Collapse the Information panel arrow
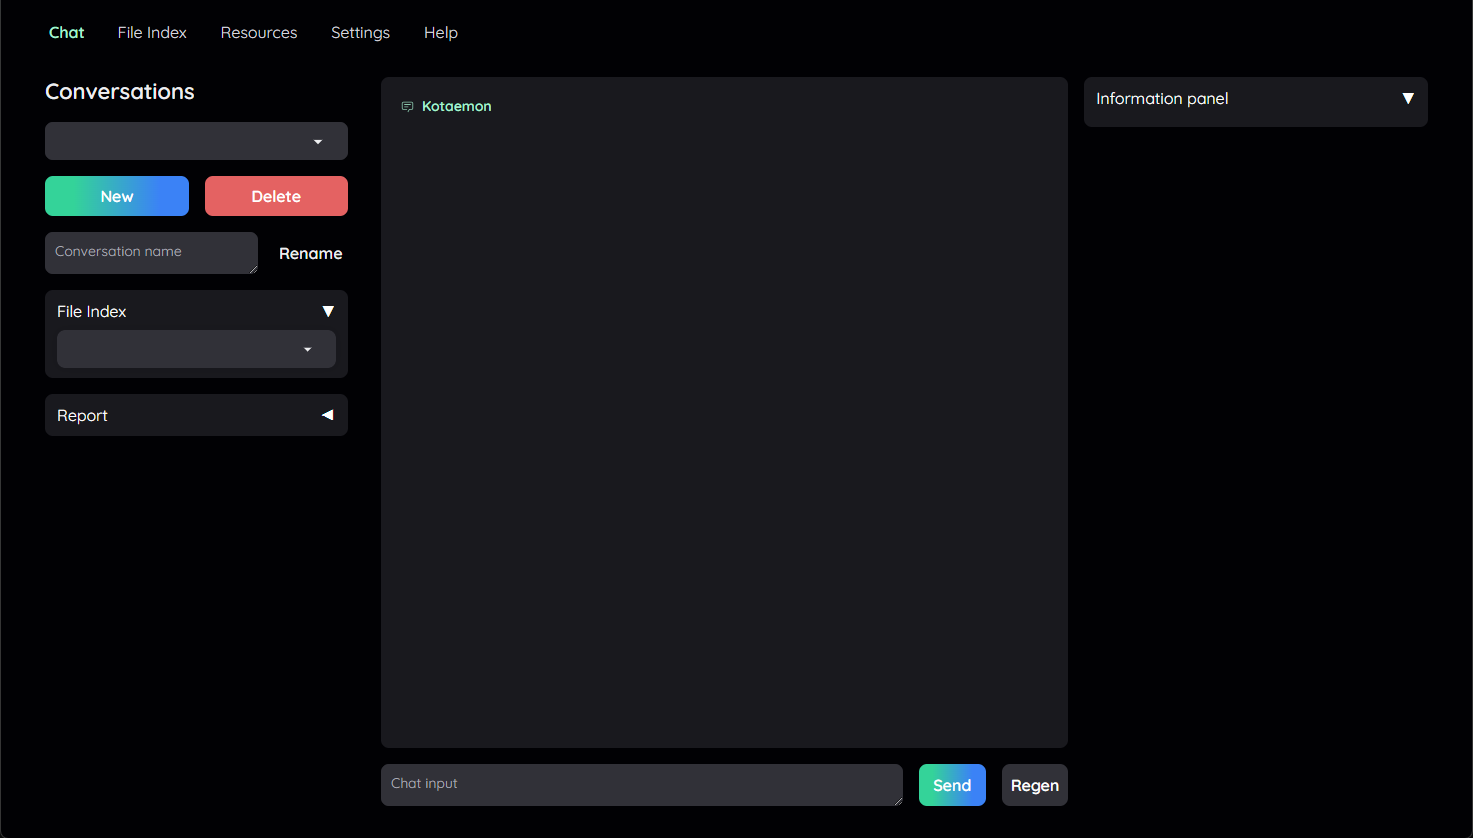1473x838 pixels. click(x=1407, y=99)
